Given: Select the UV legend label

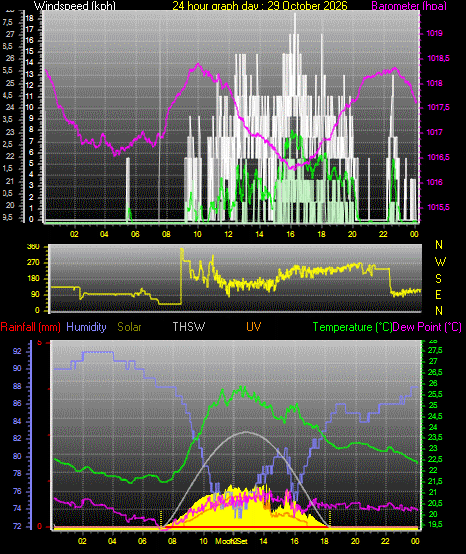Looking at the screenshot, I should point(254,327).
